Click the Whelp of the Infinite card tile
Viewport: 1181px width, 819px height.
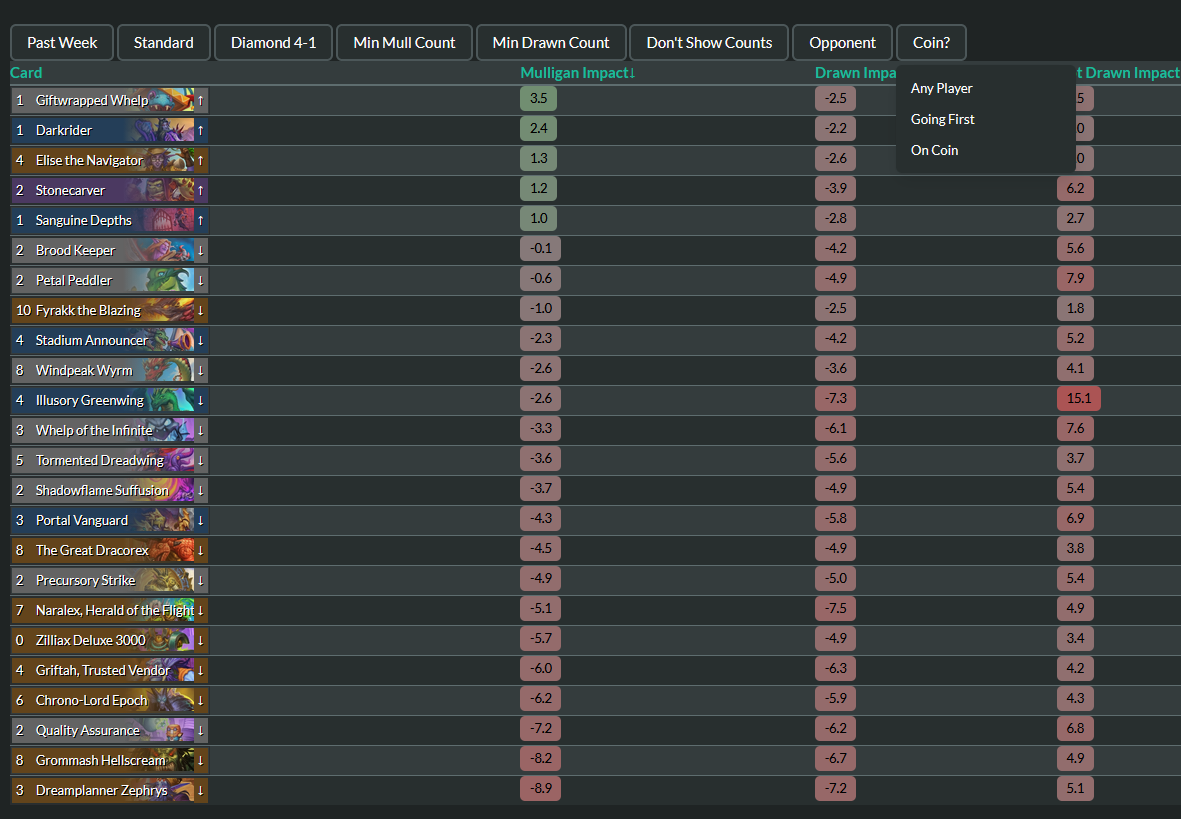109,430
